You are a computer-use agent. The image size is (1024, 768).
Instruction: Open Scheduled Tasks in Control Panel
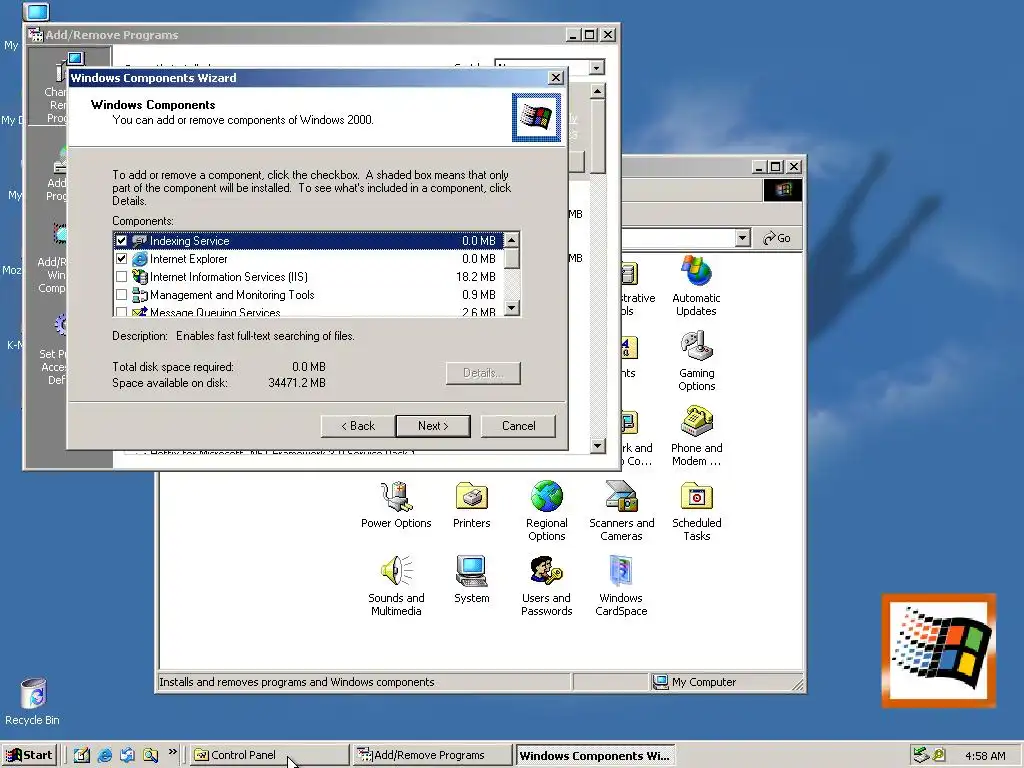point(696,511)
